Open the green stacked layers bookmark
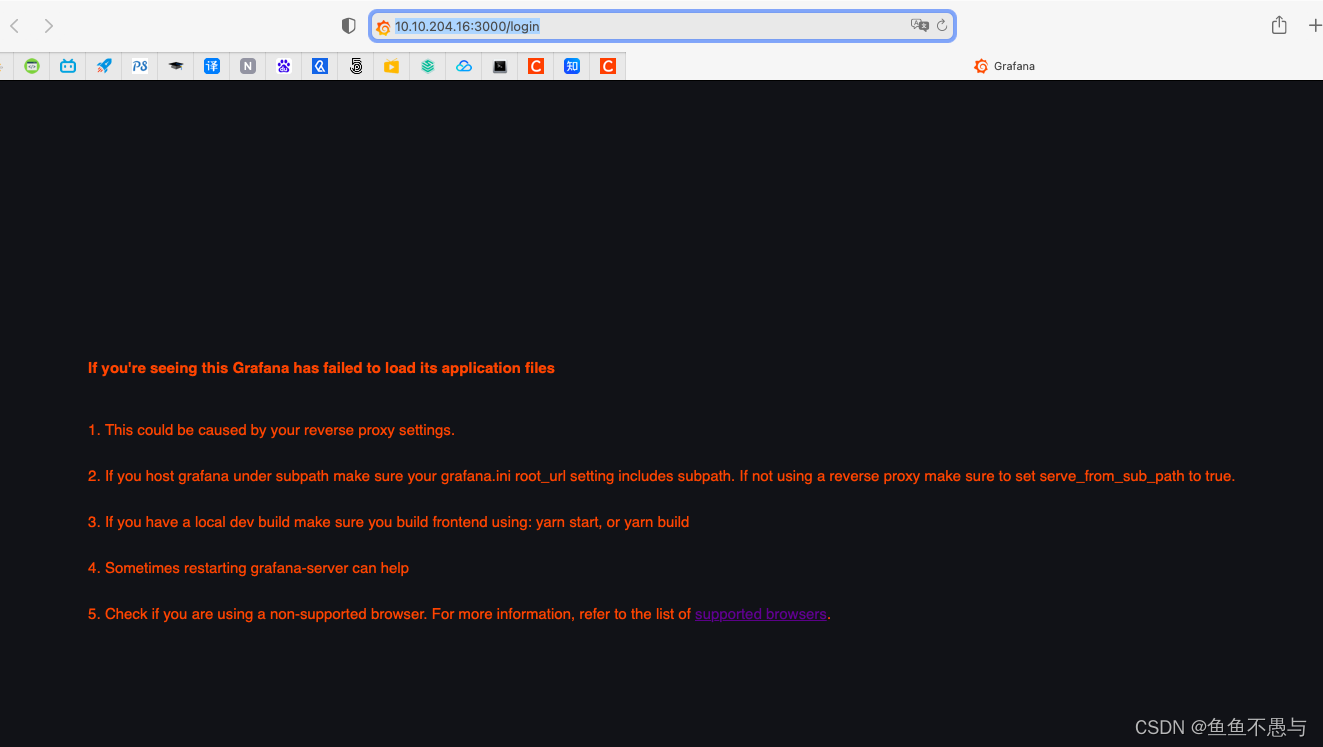The width and height of the screenshot is (1323, 747). tap(428, 66)
